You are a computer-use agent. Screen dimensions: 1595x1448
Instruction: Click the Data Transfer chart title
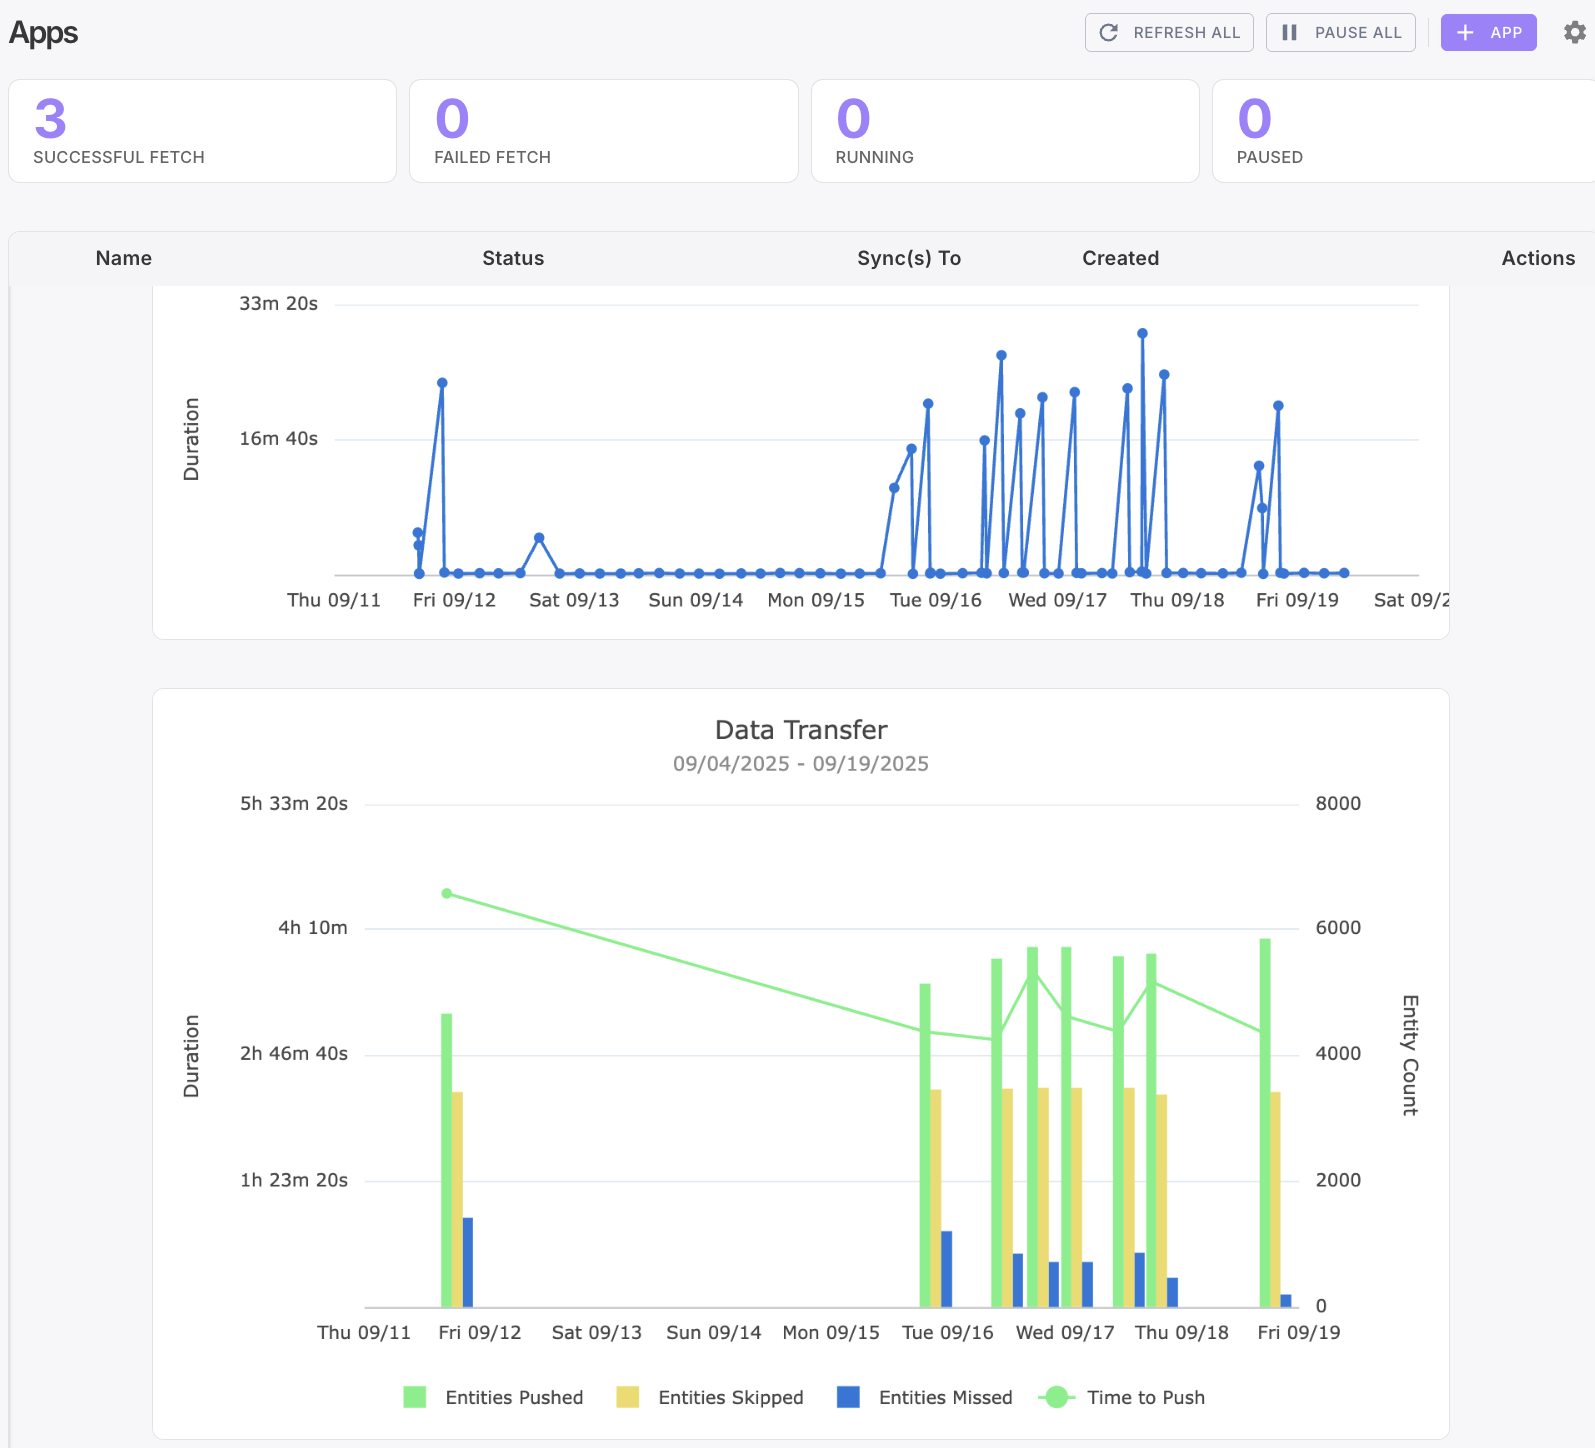[x=801, y=730]
